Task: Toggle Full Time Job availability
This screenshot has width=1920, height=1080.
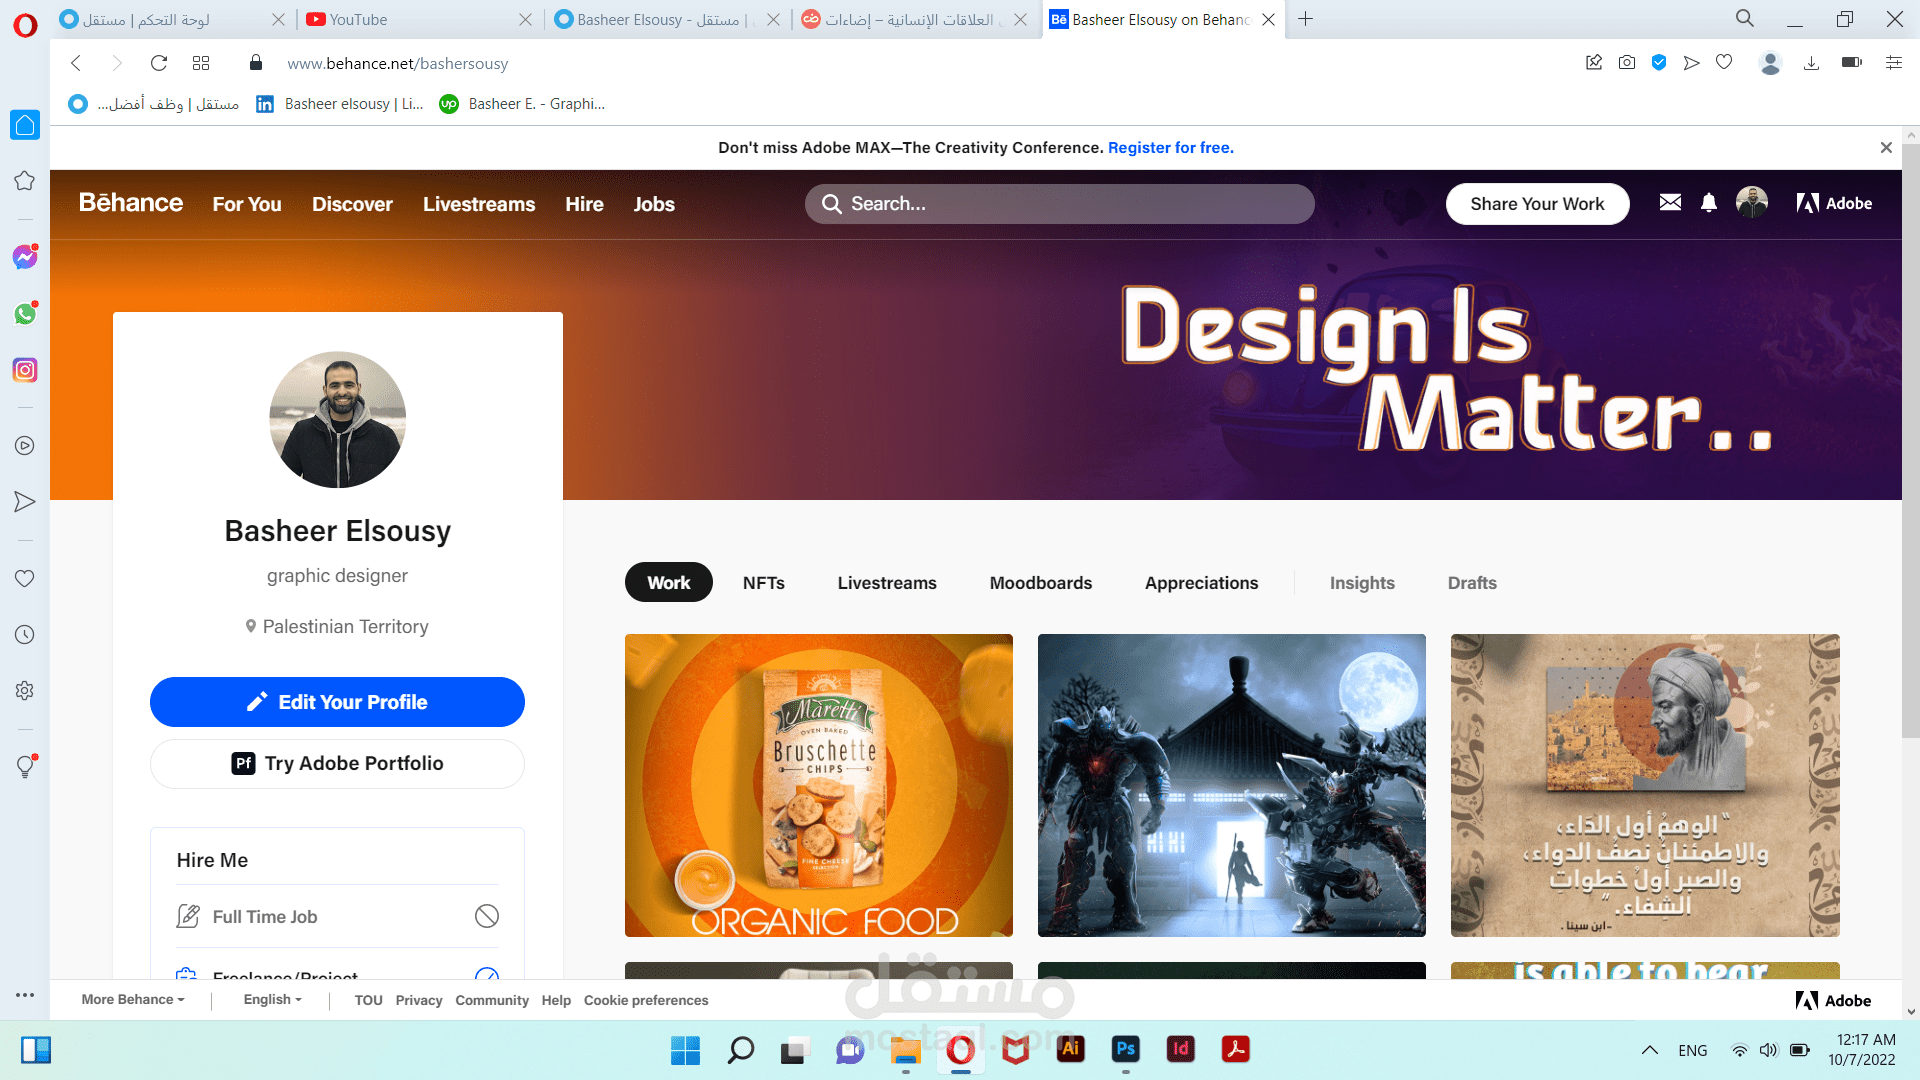Action: 487,916
